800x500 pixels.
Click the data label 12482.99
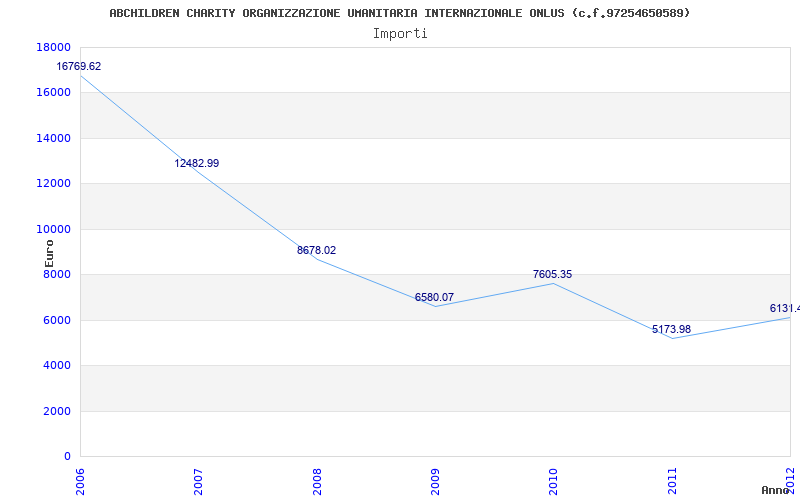[x=196, y=163]
